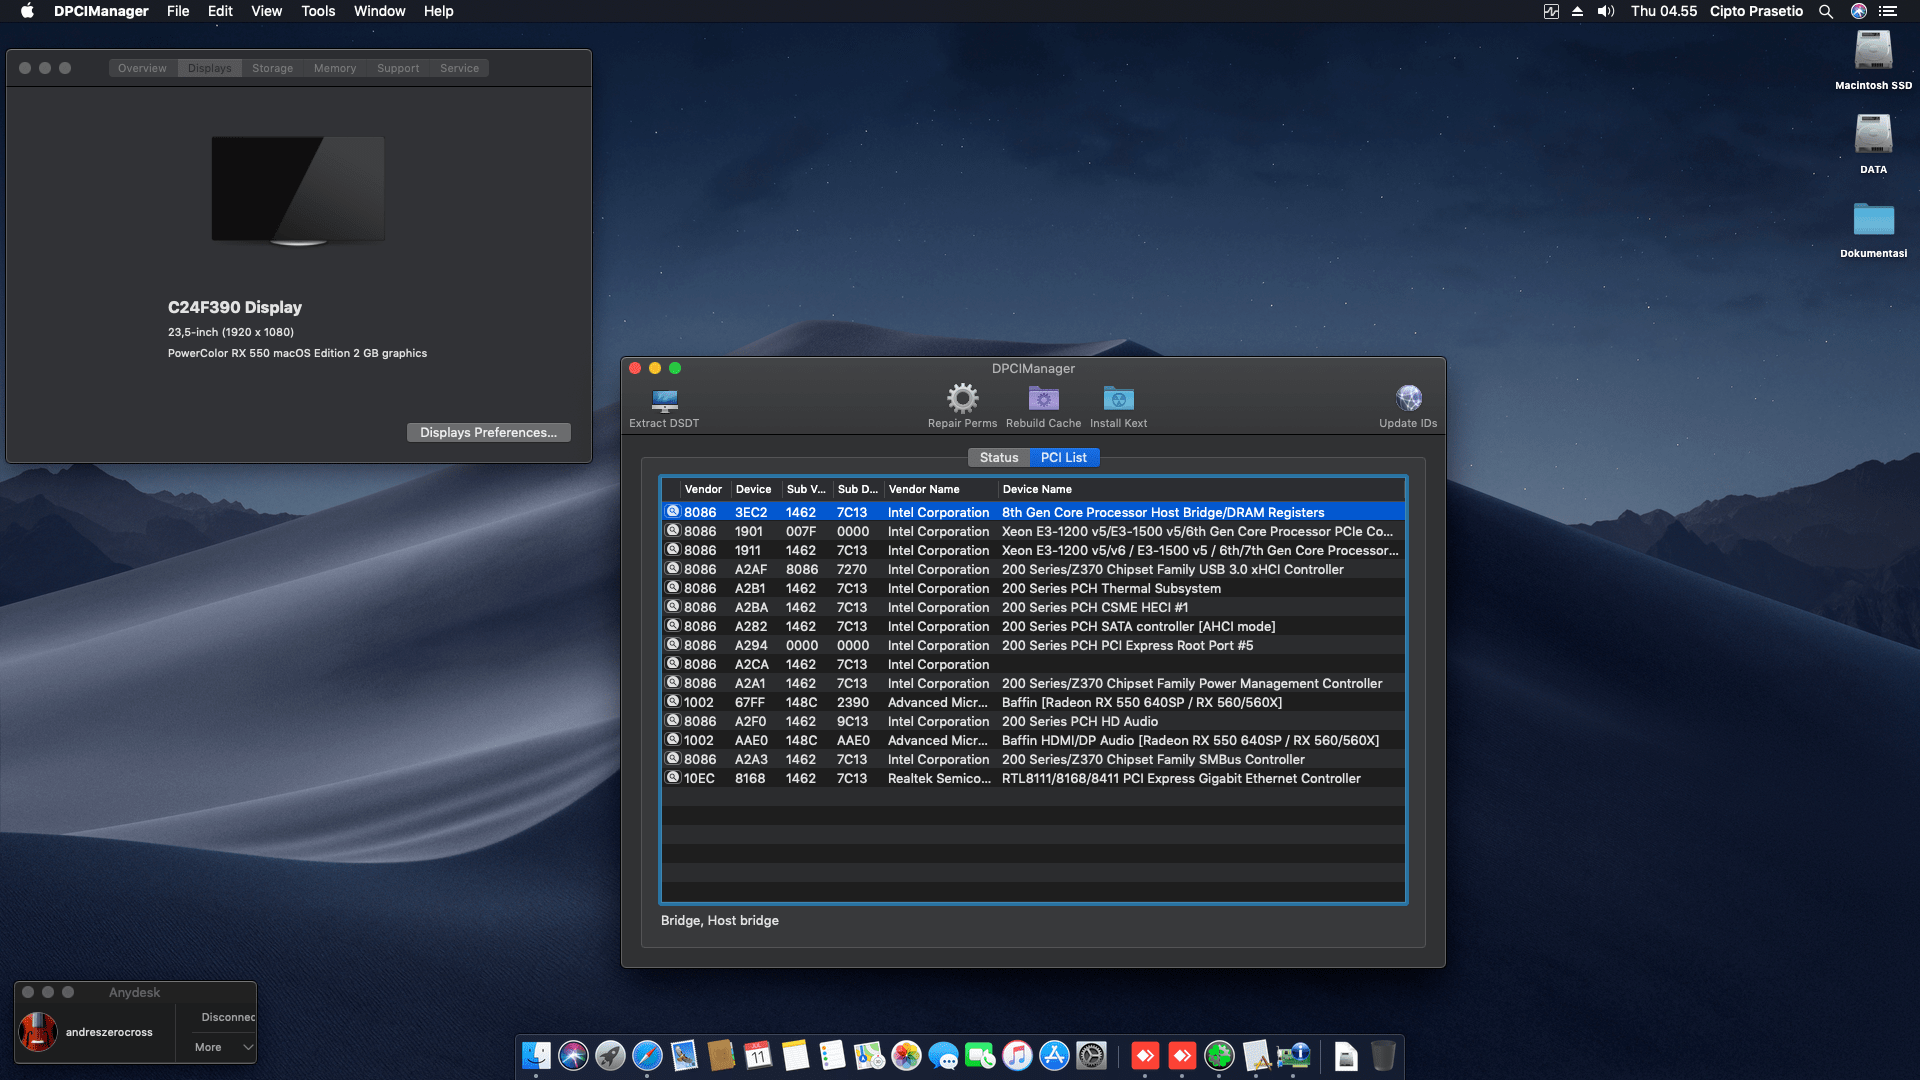Switch to the Memory tab
Viewport: 1920px width, 1080px height.
coord(334,67)
